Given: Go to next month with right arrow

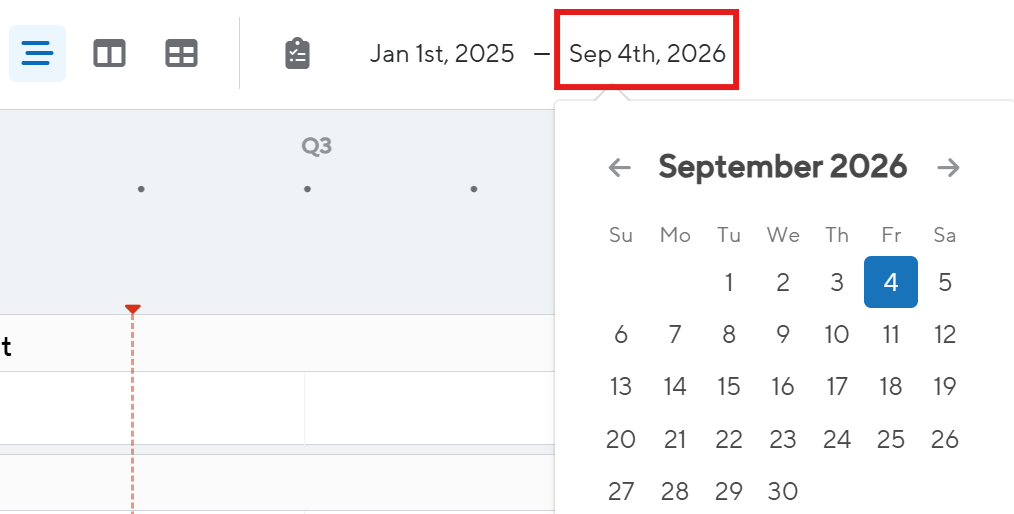Looking at the screenshot, I should pyautogui.click(x=948, y=167).
